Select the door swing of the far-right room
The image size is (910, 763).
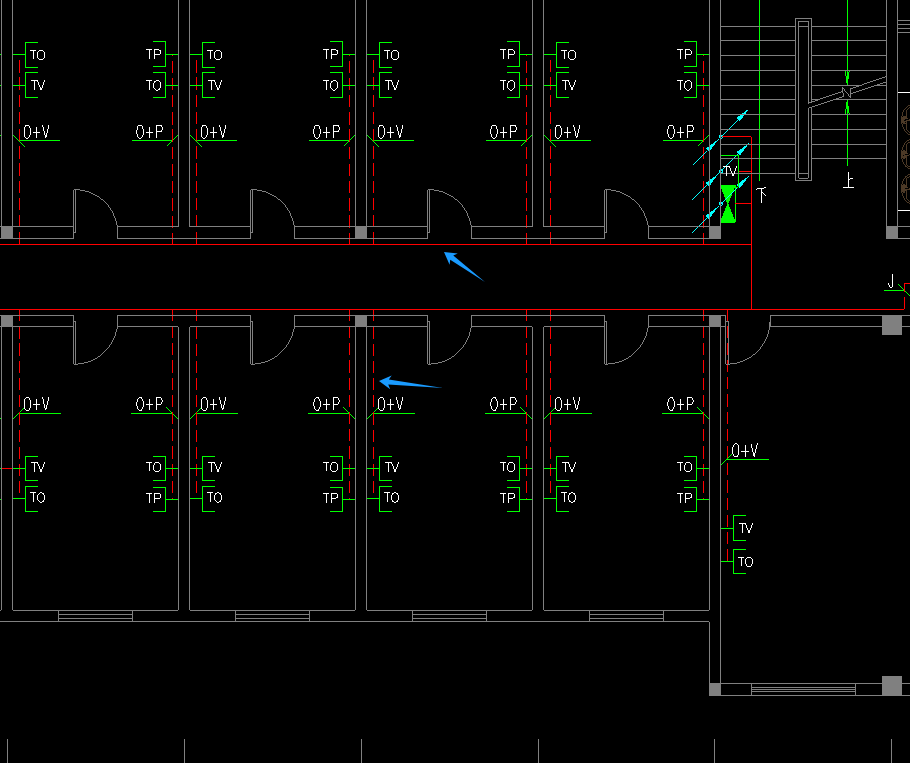(x=748, y=340)
